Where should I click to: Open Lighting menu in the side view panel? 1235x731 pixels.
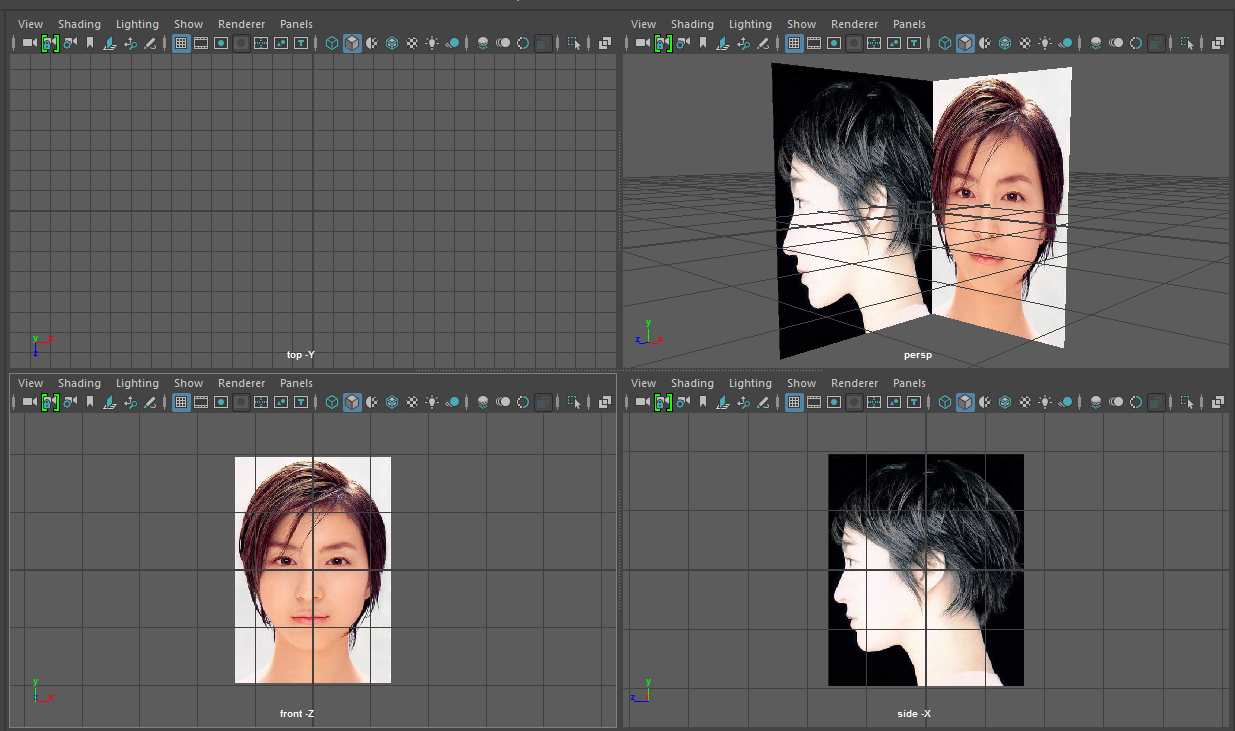click(x=750, y=383)
